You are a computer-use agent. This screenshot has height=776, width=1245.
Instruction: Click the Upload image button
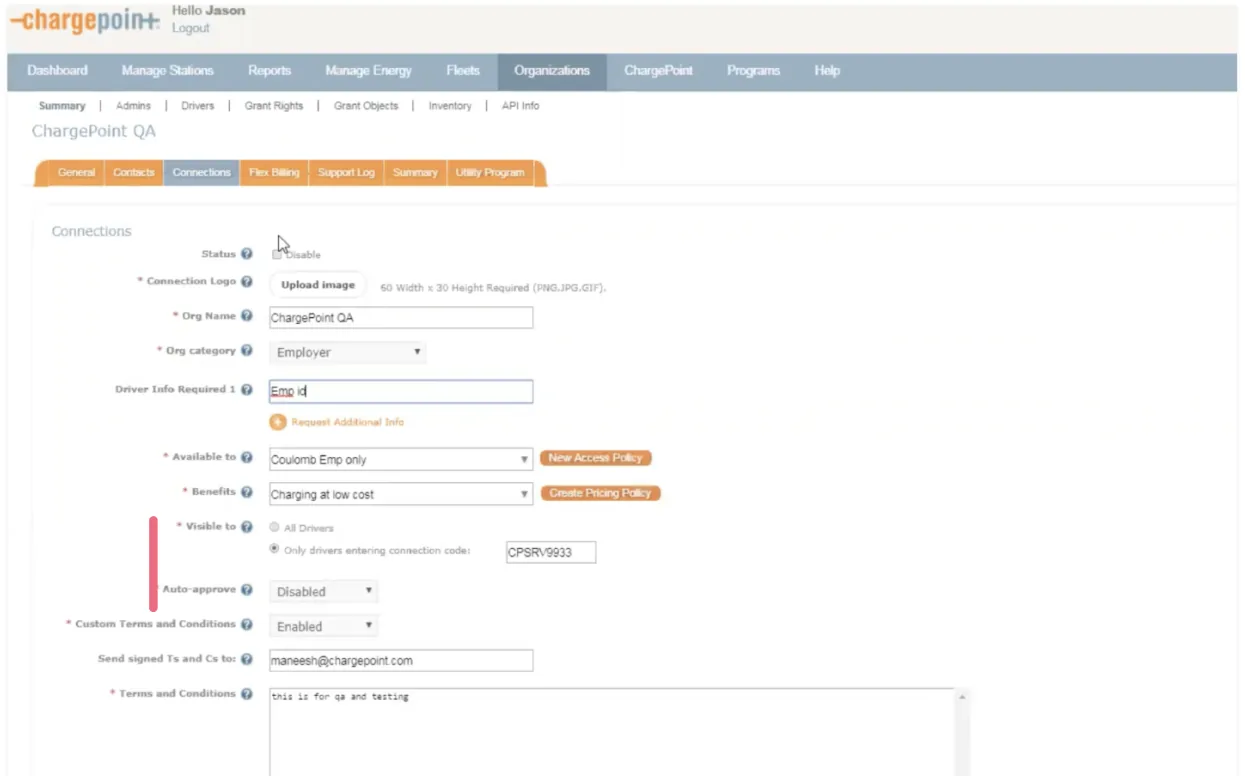(318, 285)
